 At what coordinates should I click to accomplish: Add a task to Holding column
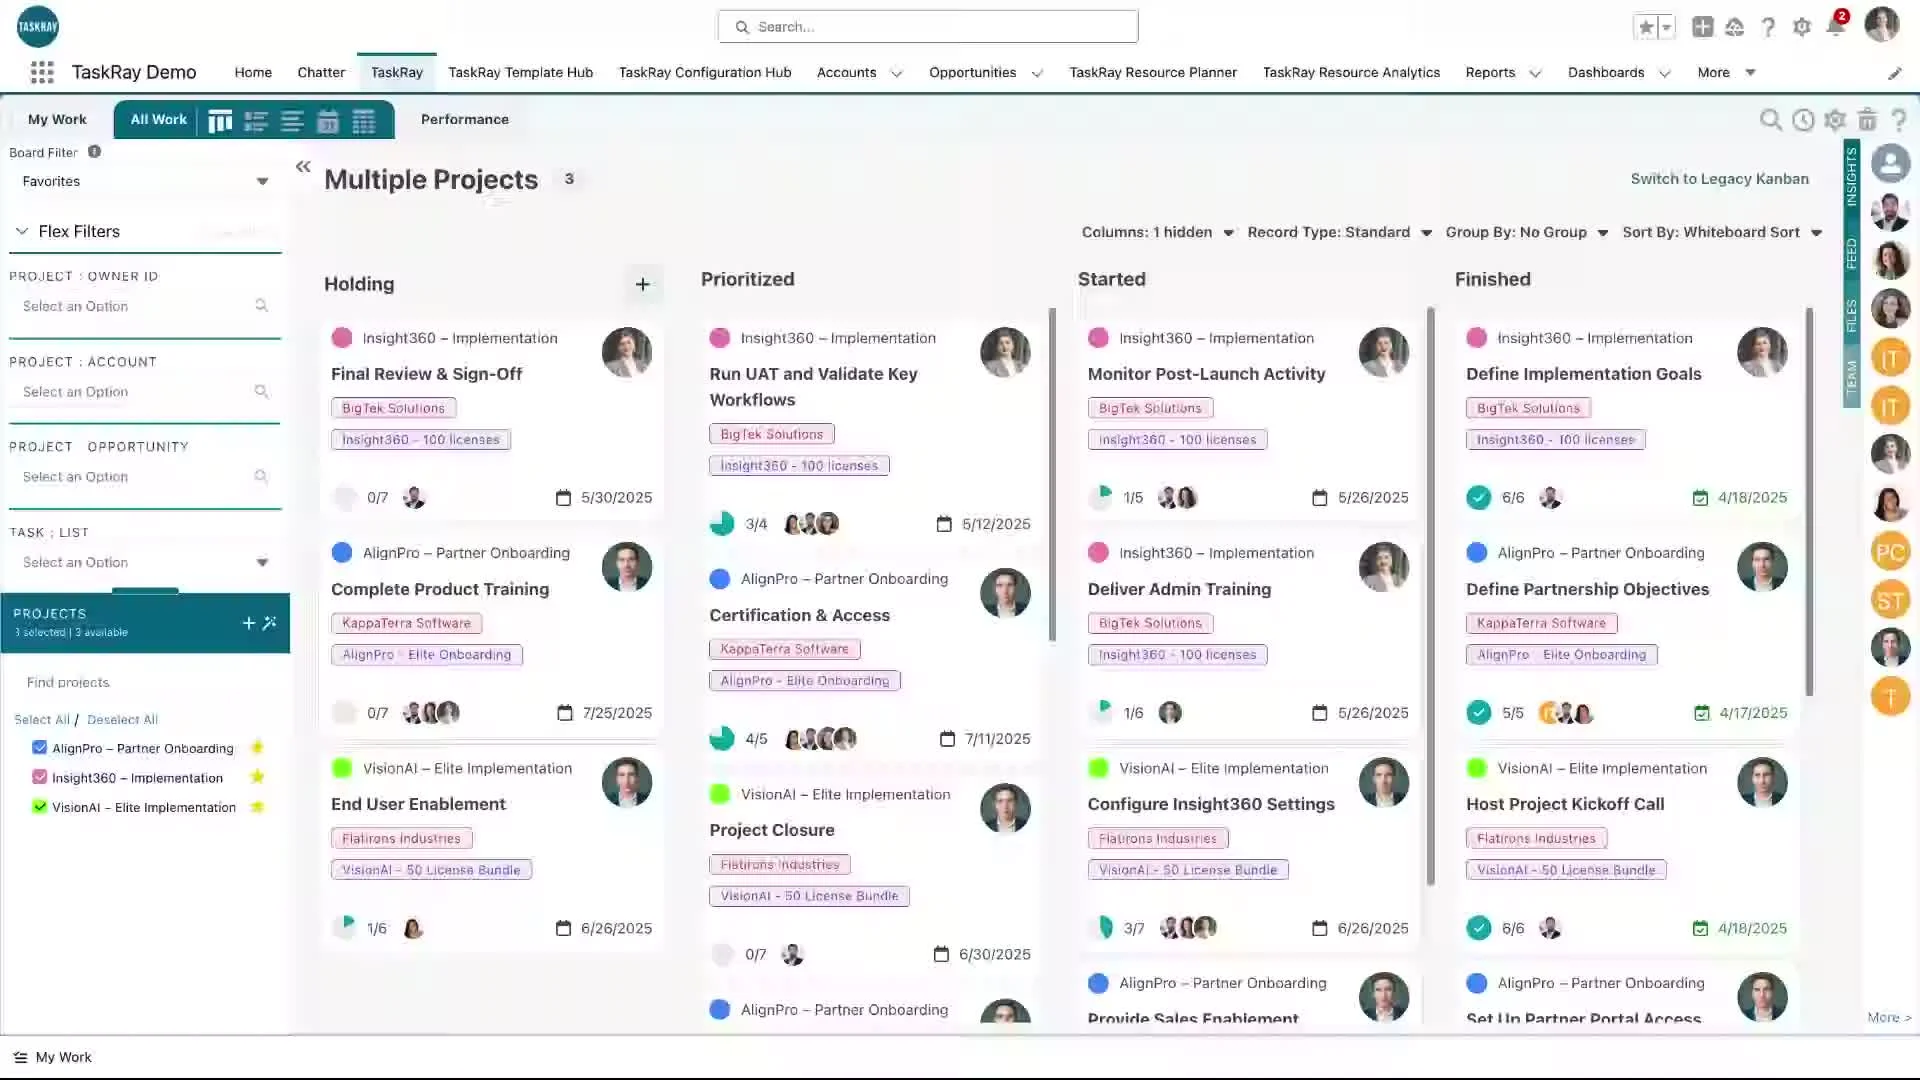pyautogui.click(x=642, y=285)
